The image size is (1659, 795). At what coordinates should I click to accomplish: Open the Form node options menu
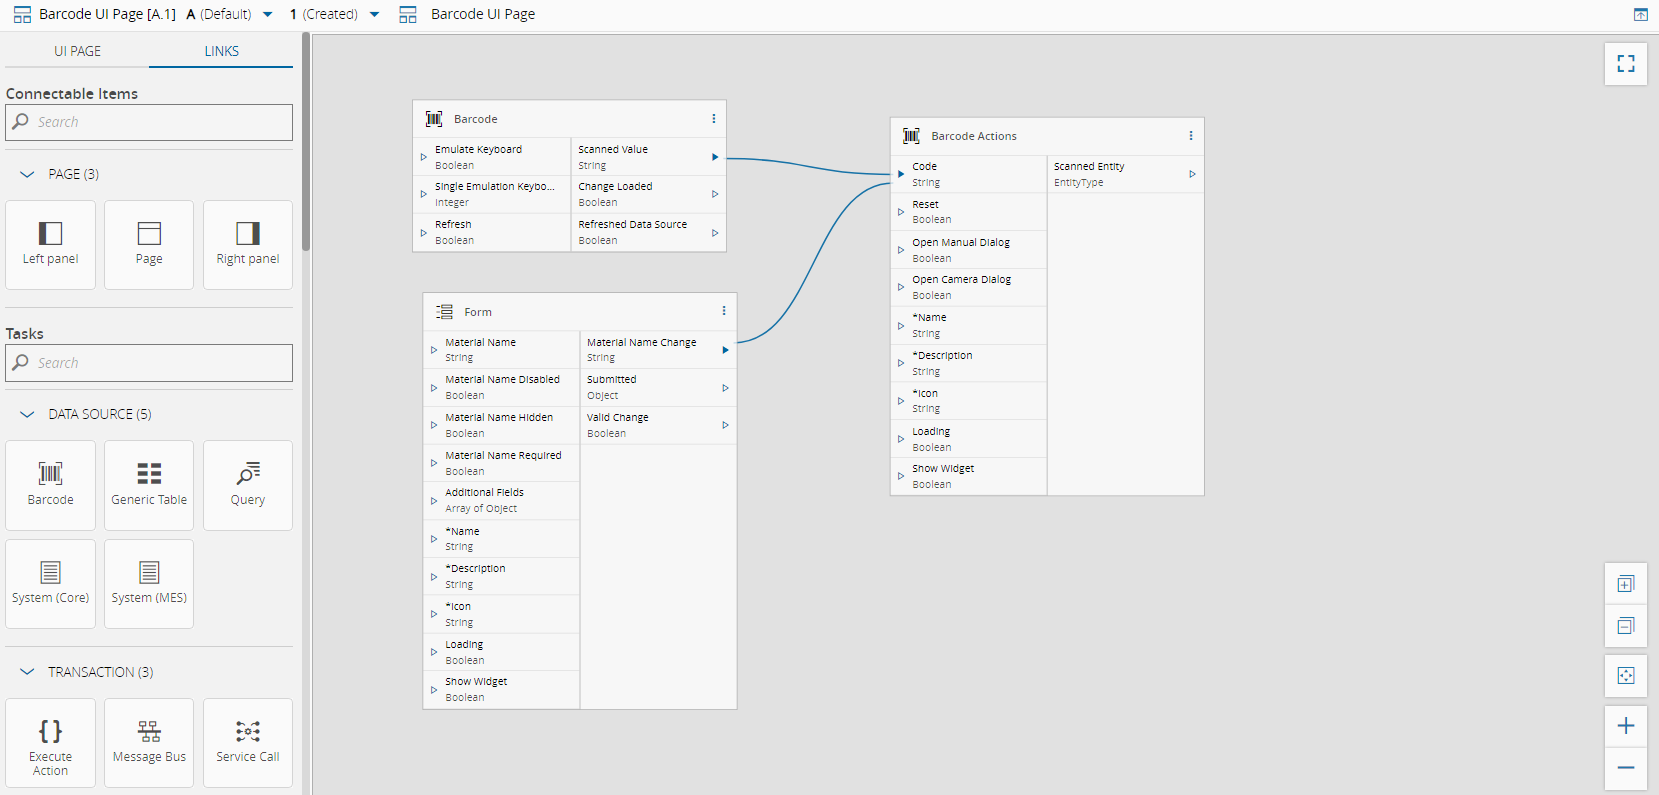[x=723, y=311]
